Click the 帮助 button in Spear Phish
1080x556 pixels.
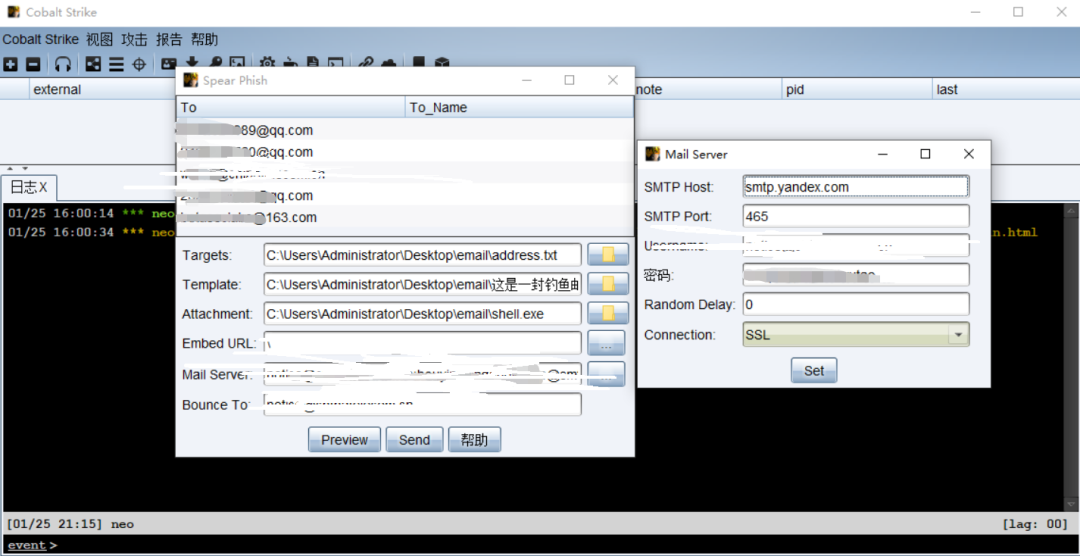tap(475, 440)
